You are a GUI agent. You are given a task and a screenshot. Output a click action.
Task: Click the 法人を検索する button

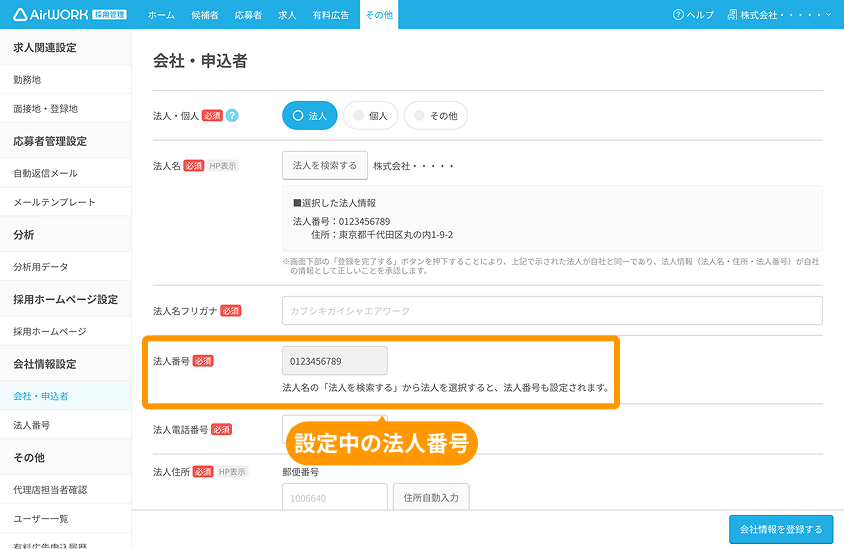[x=325, y=165]
